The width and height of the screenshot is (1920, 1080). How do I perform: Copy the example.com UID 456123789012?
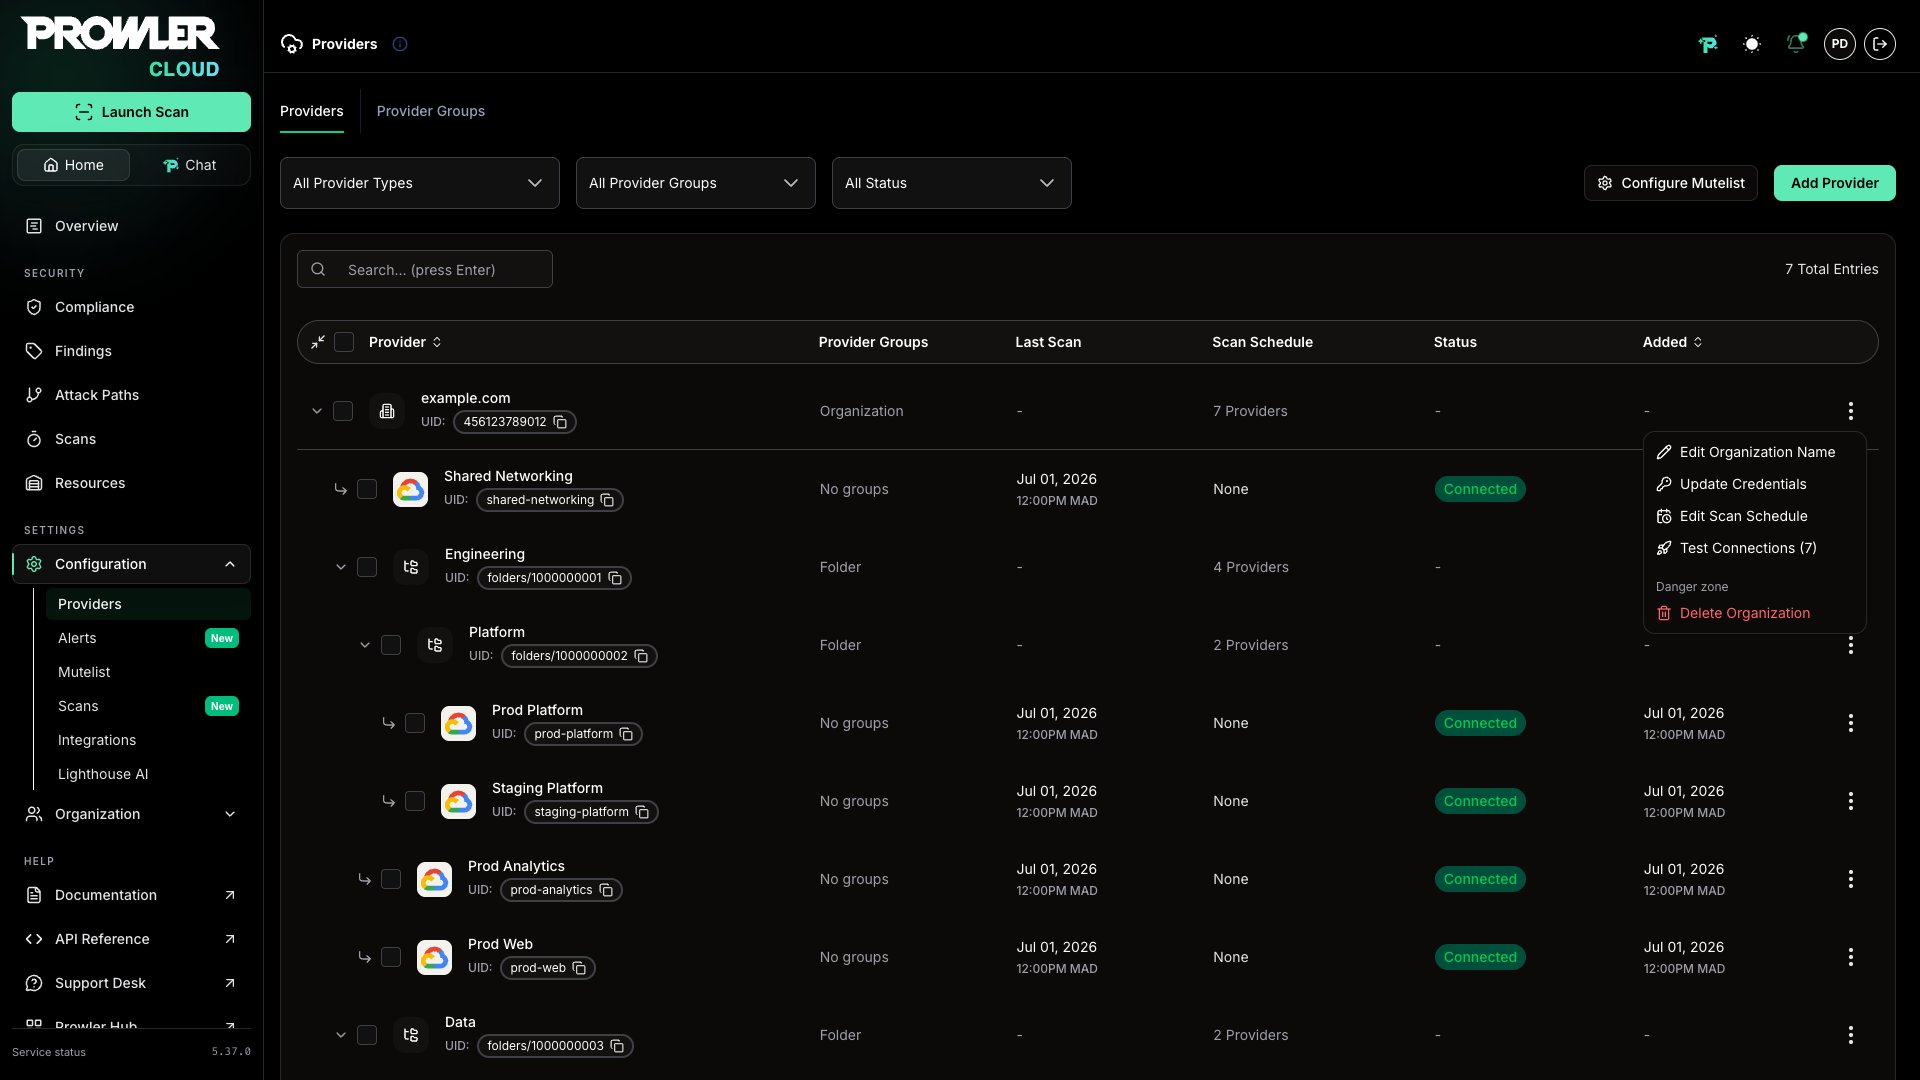click(x=560, y=422)
